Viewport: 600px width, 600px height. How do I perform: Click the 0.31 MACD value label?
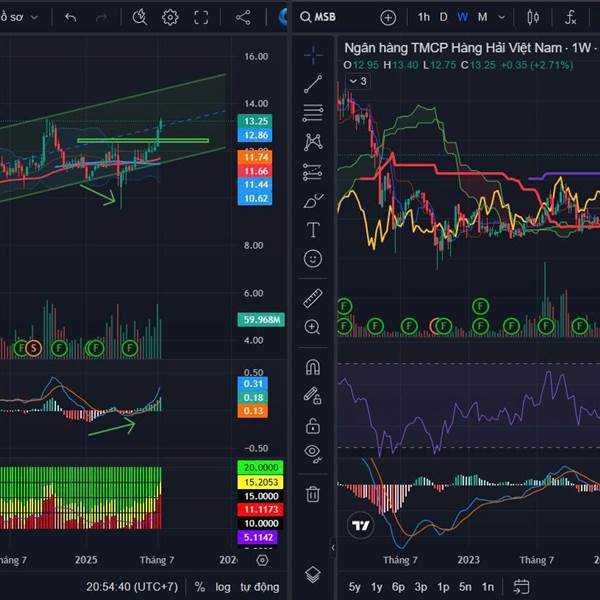[x=253, y=384]
